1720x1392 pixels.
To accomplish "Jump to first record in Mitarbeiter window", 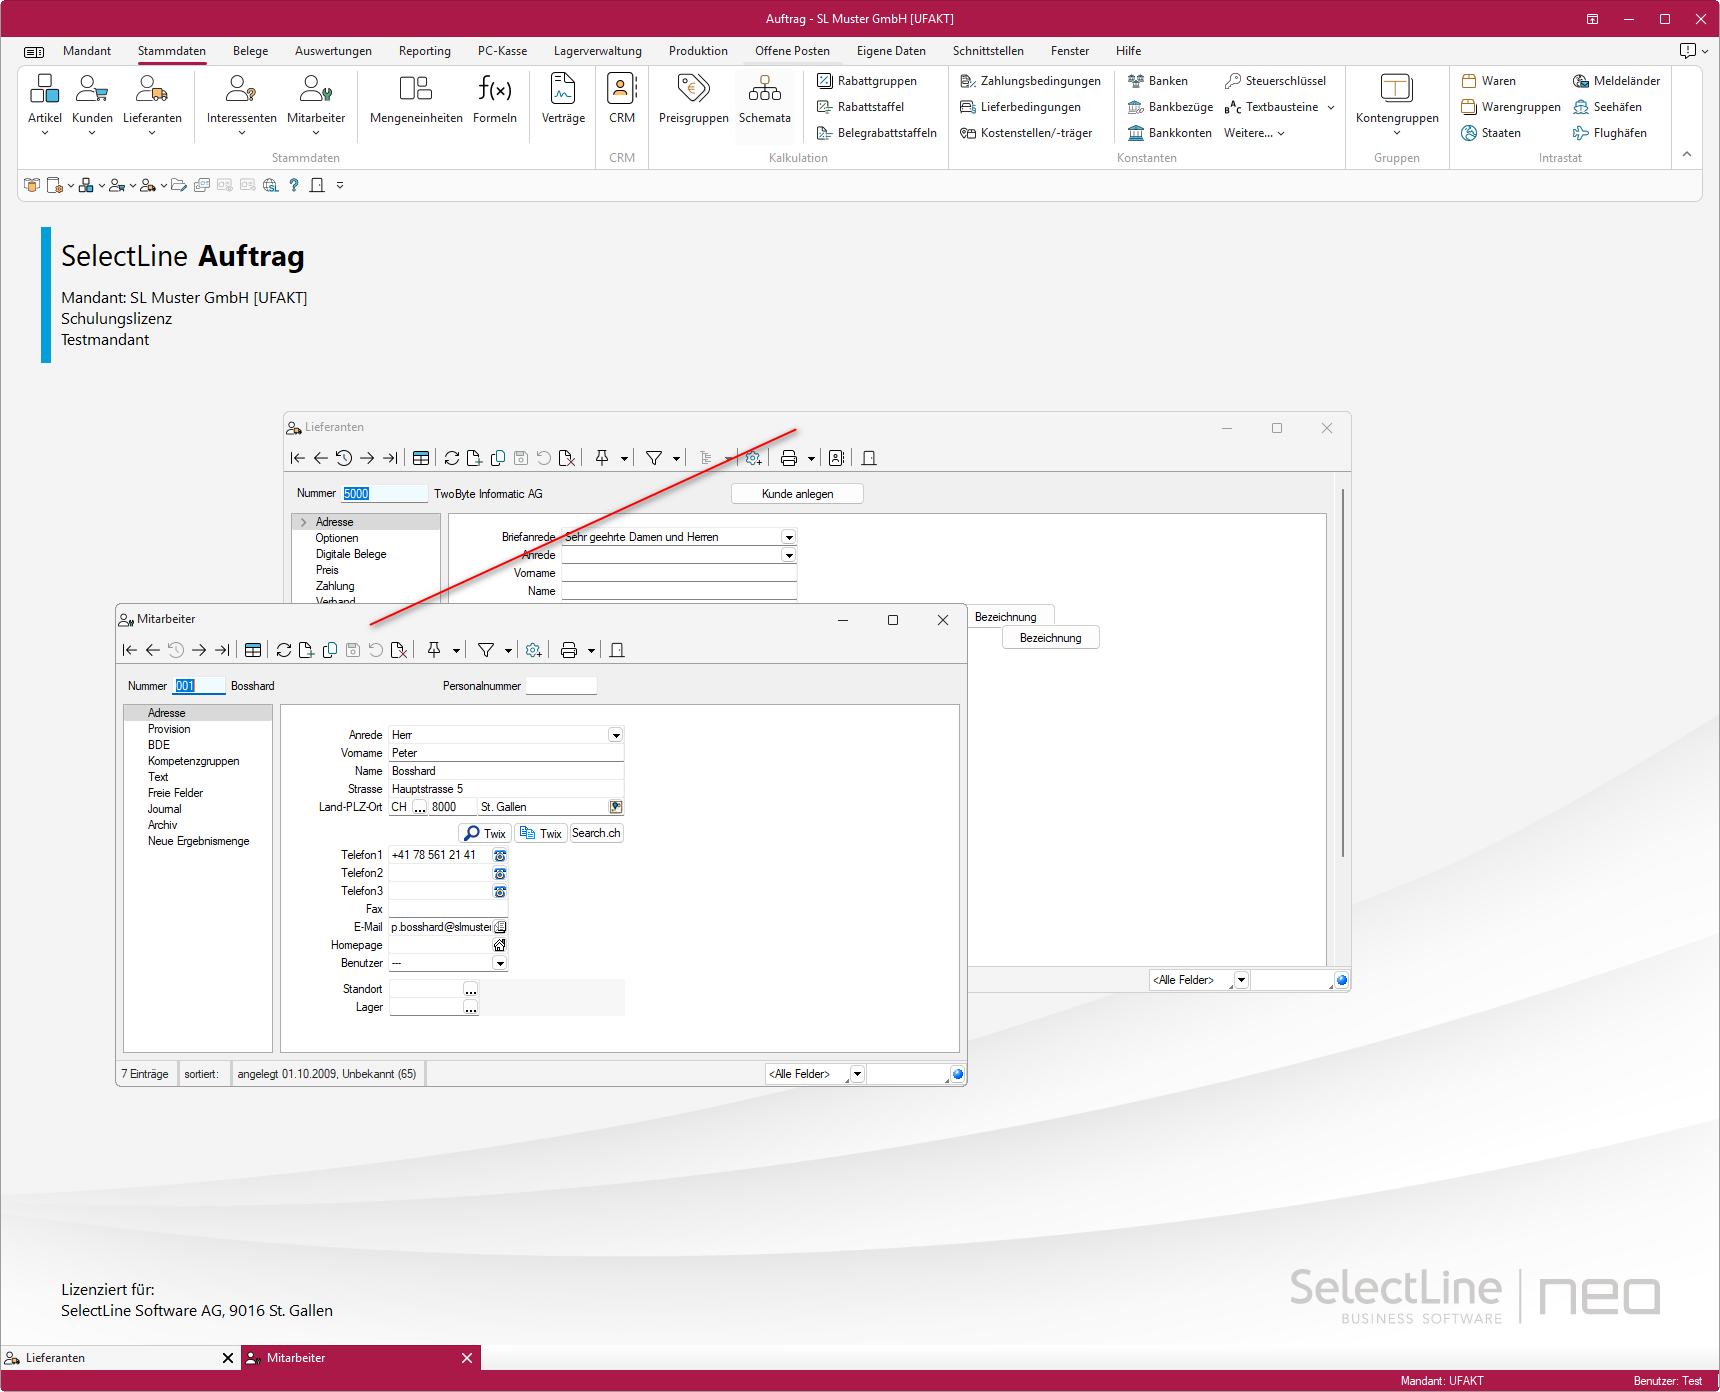I will tap(130, 650).
